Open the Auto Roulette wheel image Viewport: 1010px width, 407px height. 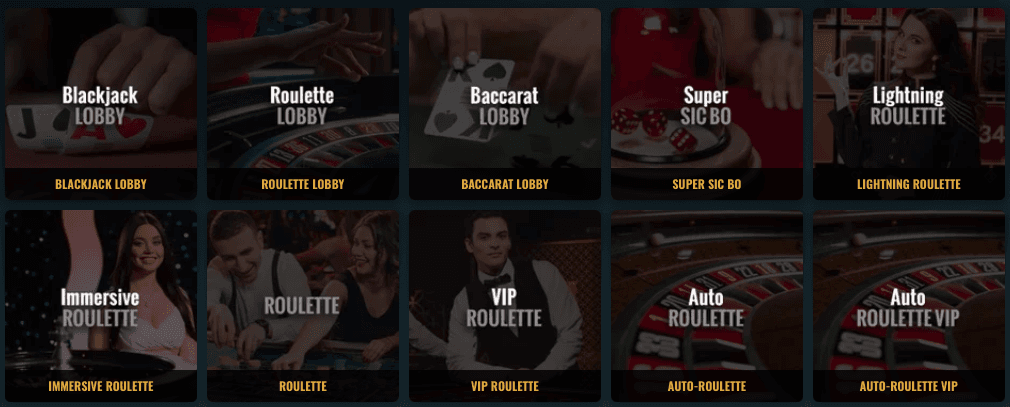pyautogui.click(x=707, y=290)
